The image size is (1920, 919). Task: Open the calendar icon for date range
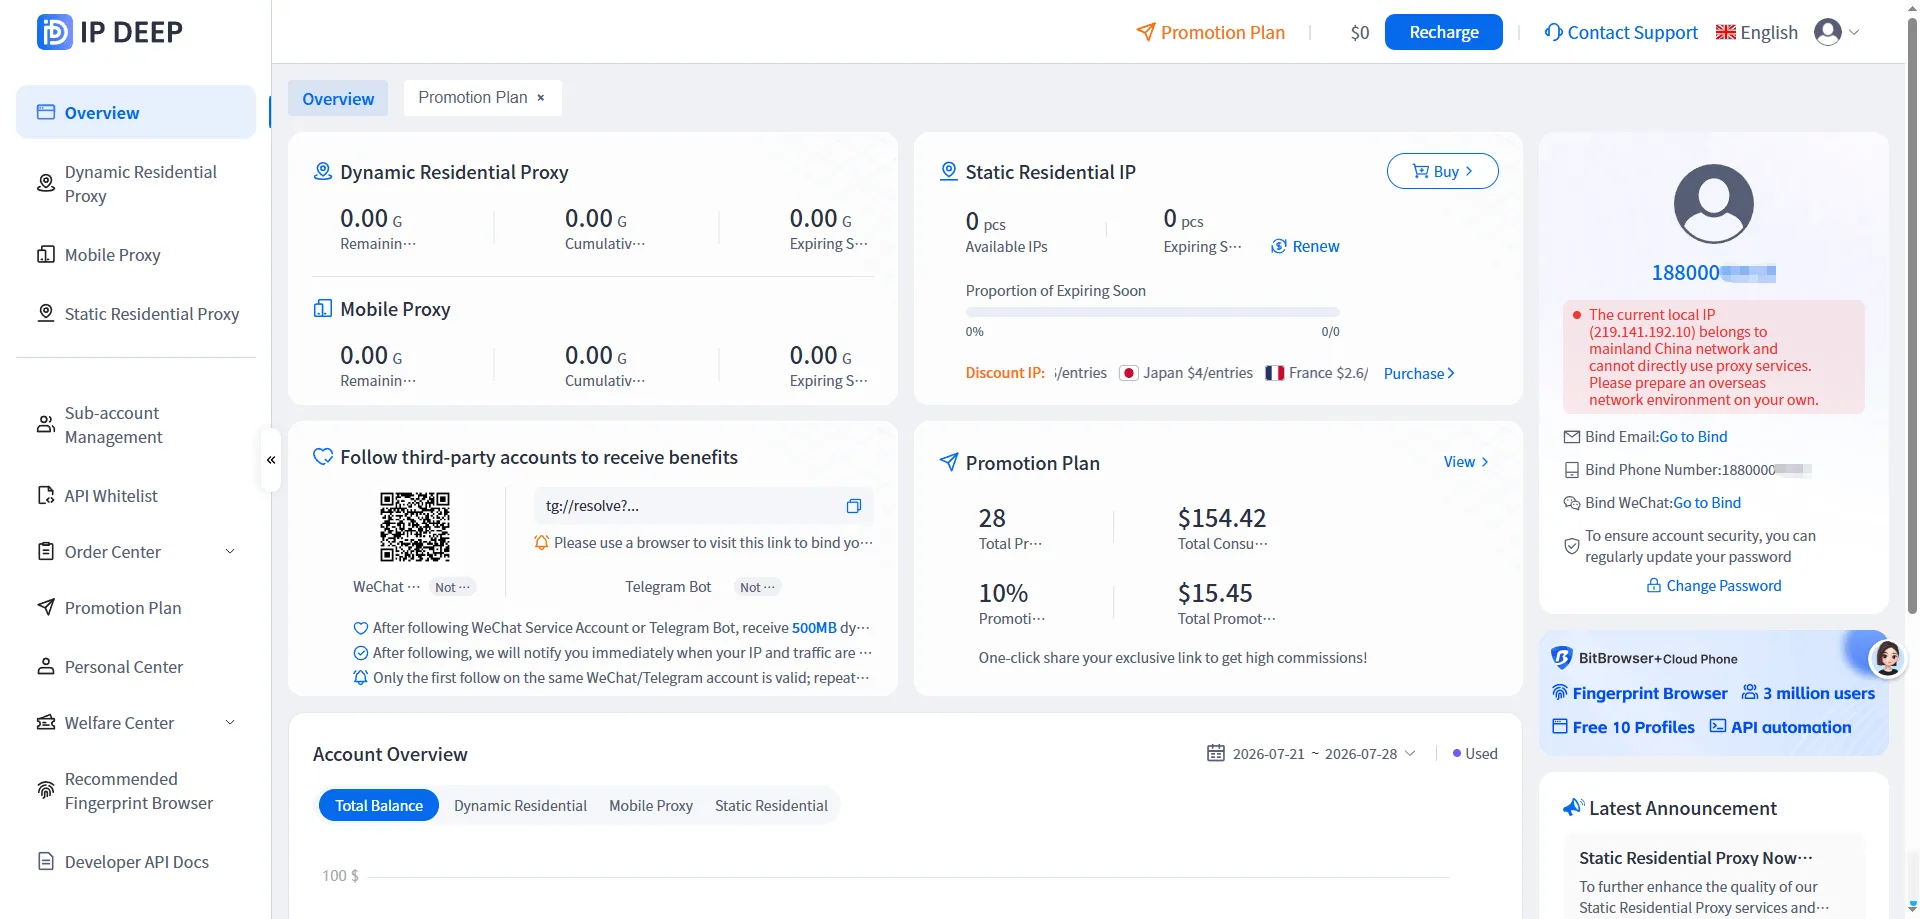[1215, 753]
